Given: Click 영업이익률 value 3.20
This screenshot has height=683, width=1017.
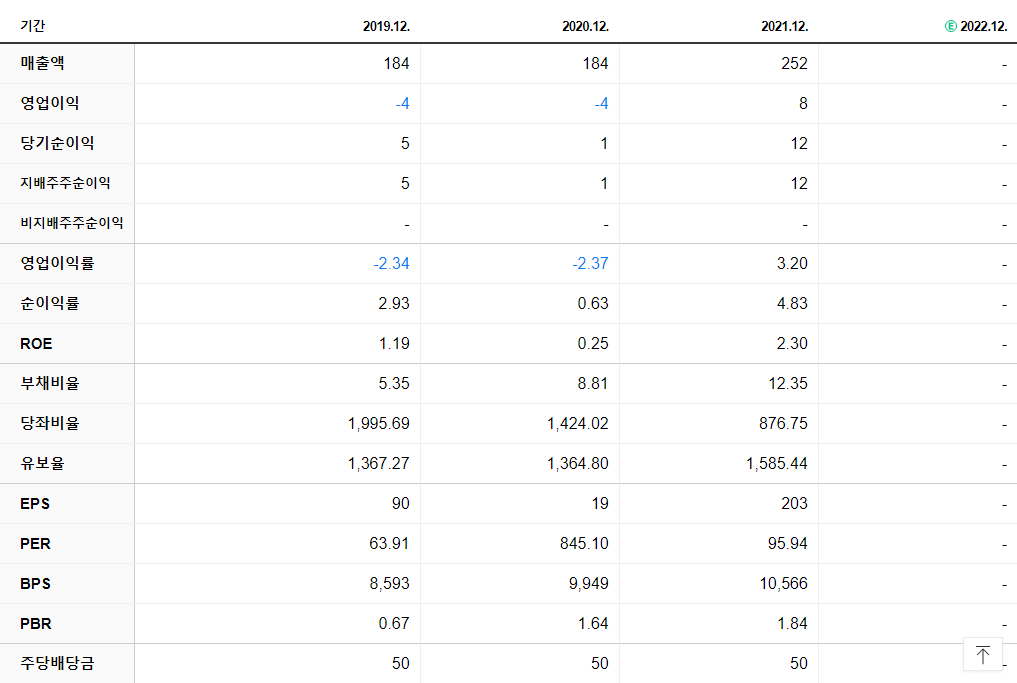Looking at the screenshot, I should [x=792, y=264].
